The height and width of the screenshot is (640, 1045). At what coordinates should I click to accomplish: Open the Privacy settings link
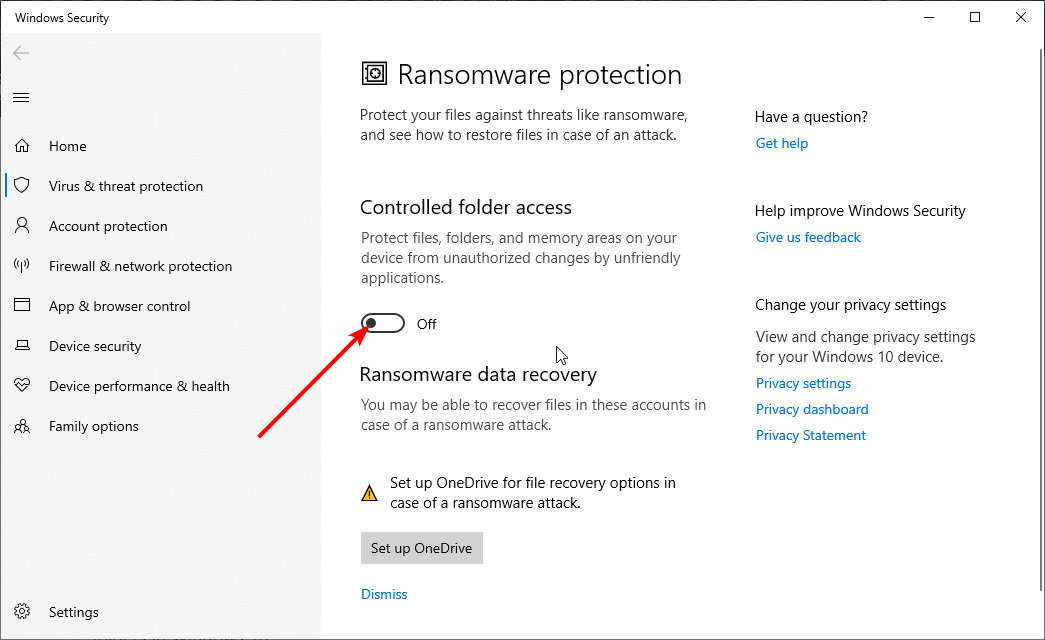(803, 383)
